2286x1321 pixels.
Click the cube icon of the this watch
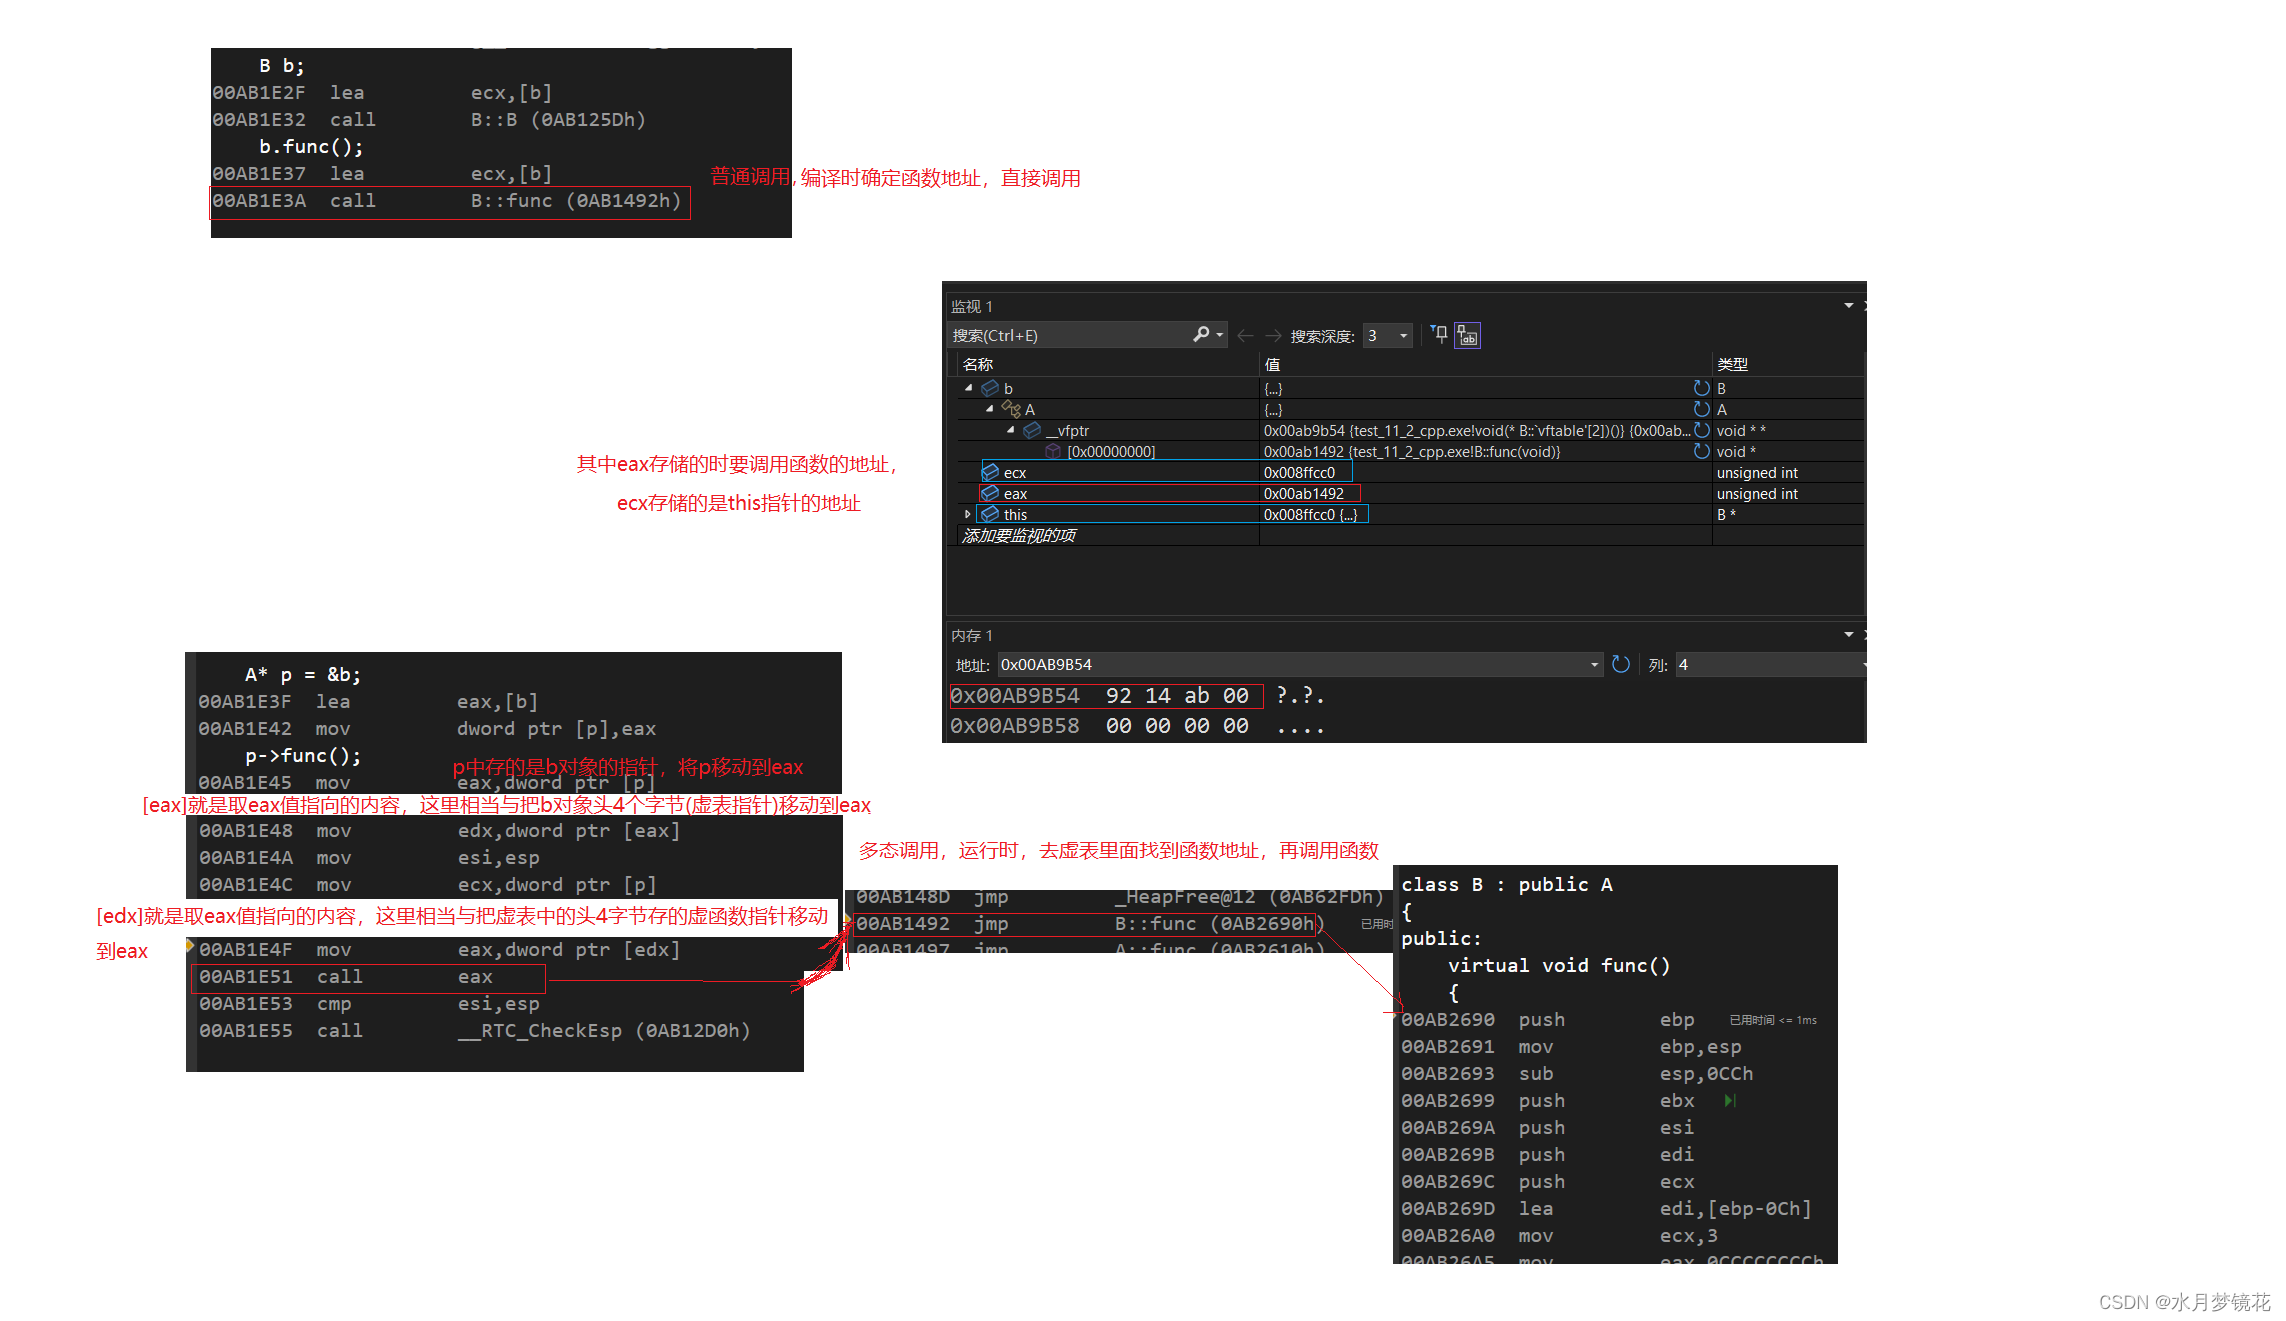pos(990,514)
